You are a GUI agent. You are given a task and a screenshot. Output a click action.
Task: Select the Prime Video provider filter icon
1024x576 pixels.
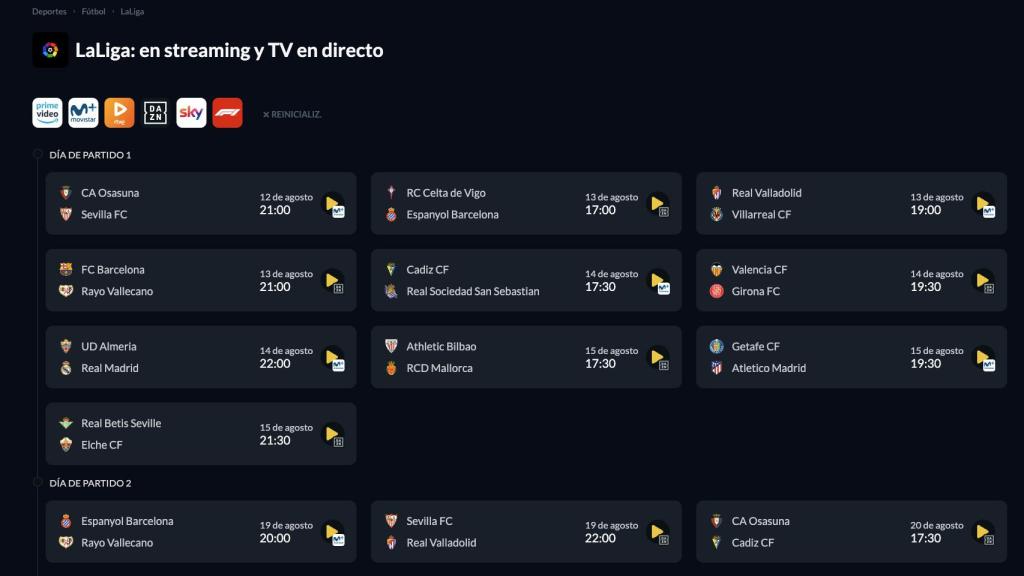pos(46,113)
